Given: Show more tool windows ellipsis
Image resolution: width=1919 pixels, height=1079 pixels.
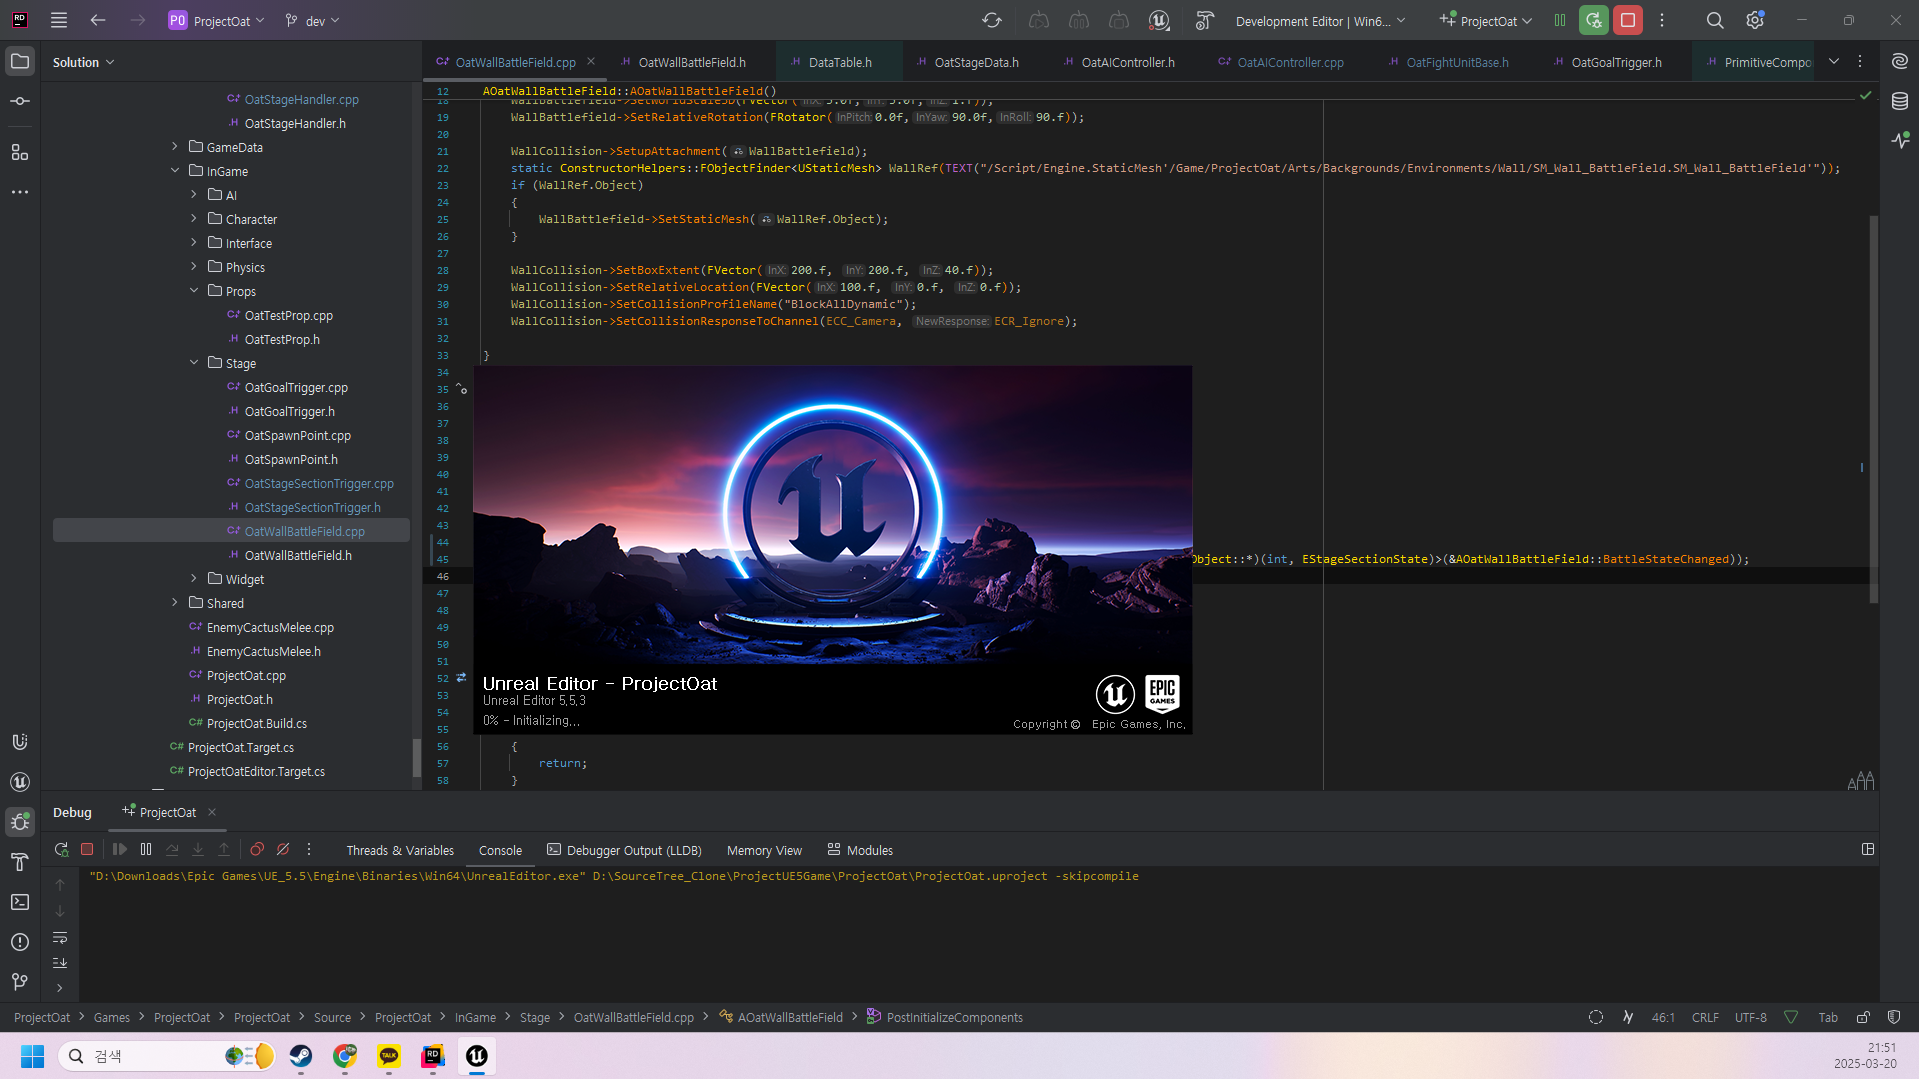Looking at the screenshot, I should click(x=20, y=192).
